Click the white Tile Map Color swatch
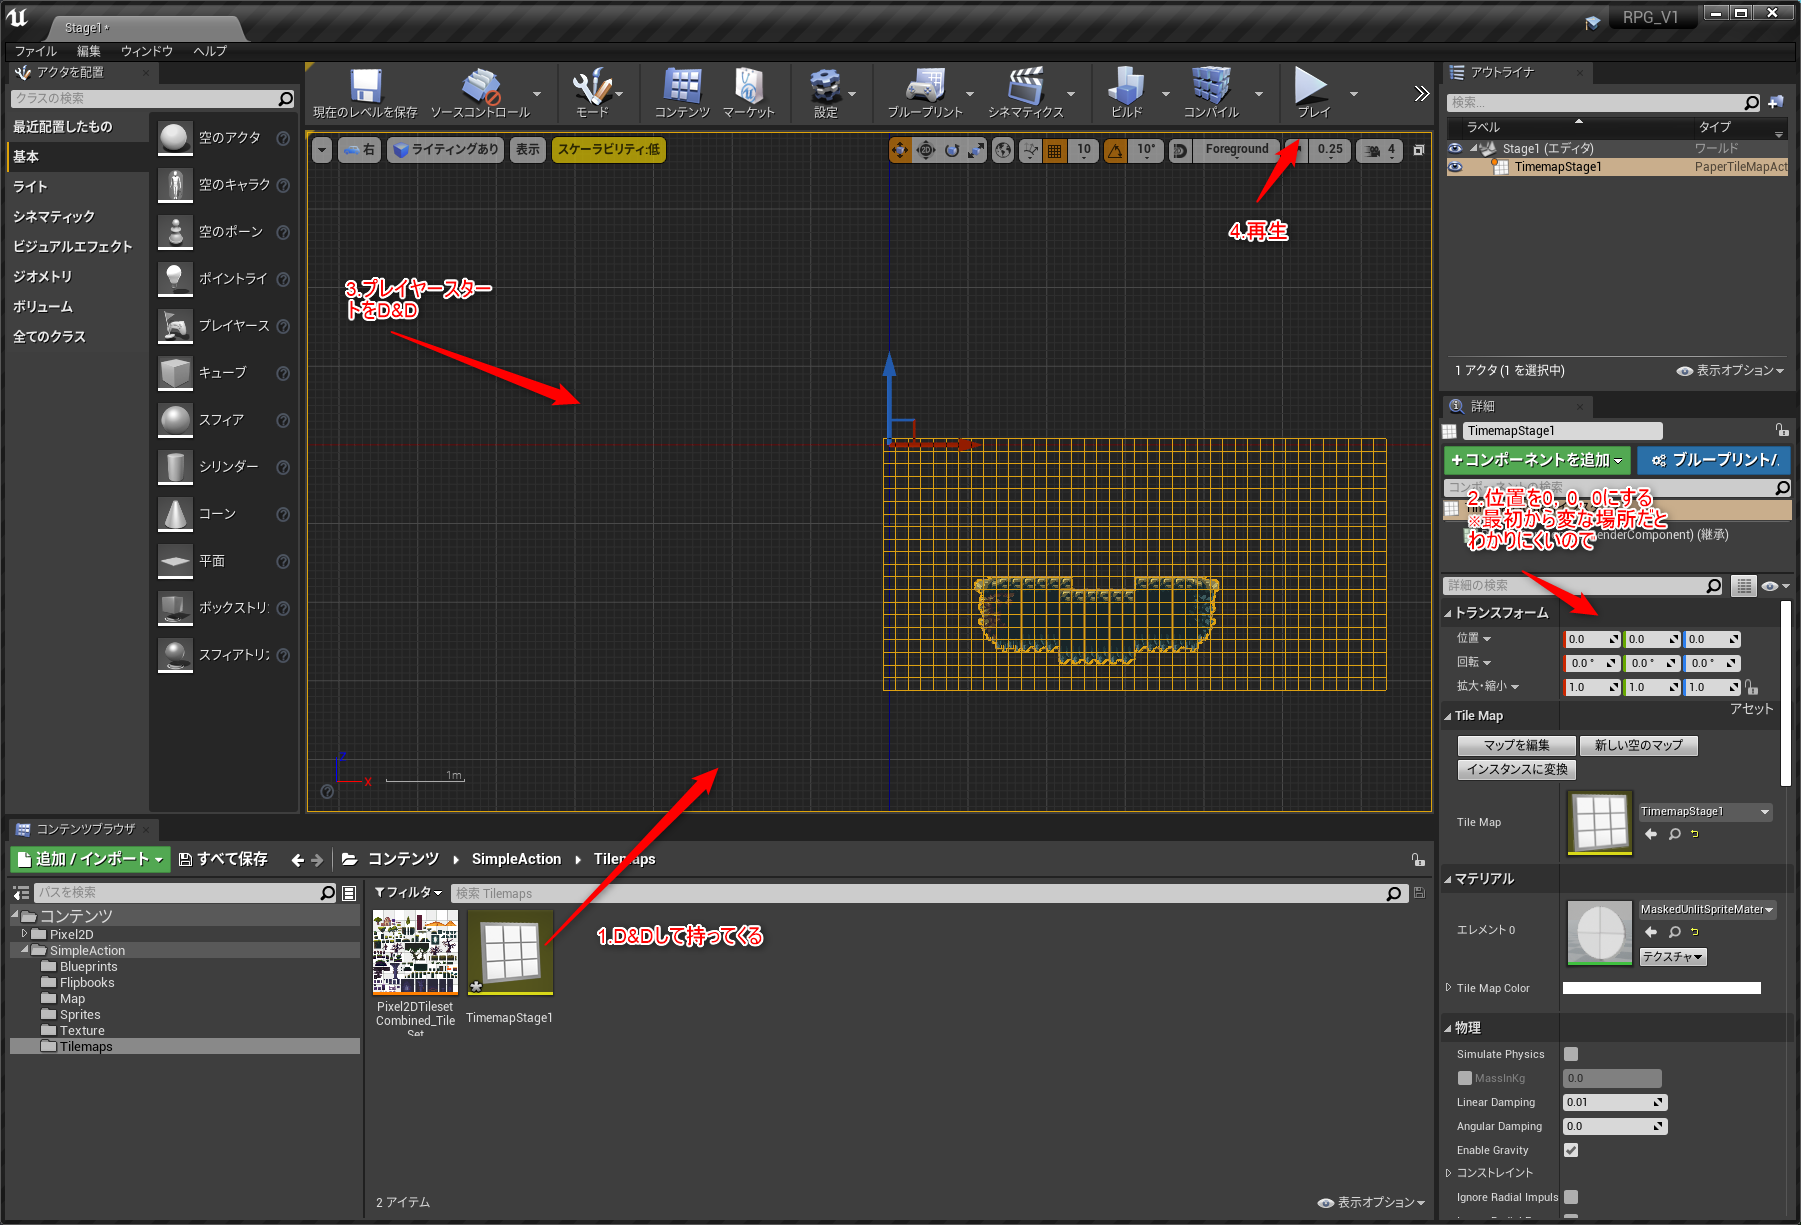The image size is (1801, 1225). 1661,988
